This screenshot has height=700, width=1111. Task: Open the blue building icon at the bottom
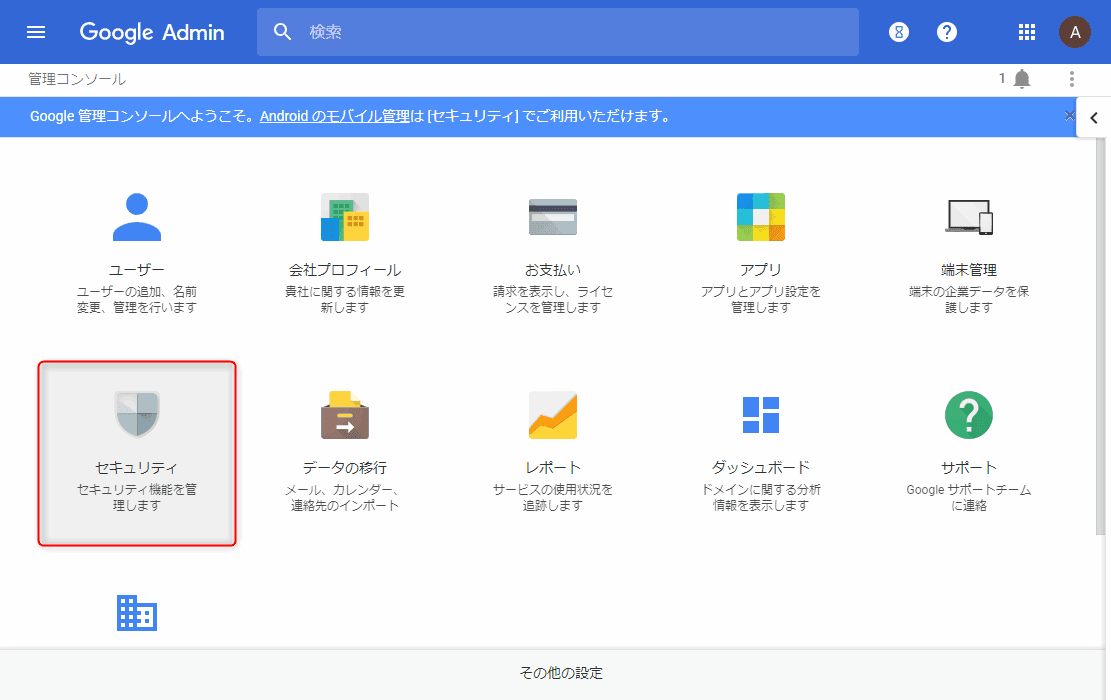(137, 612)
